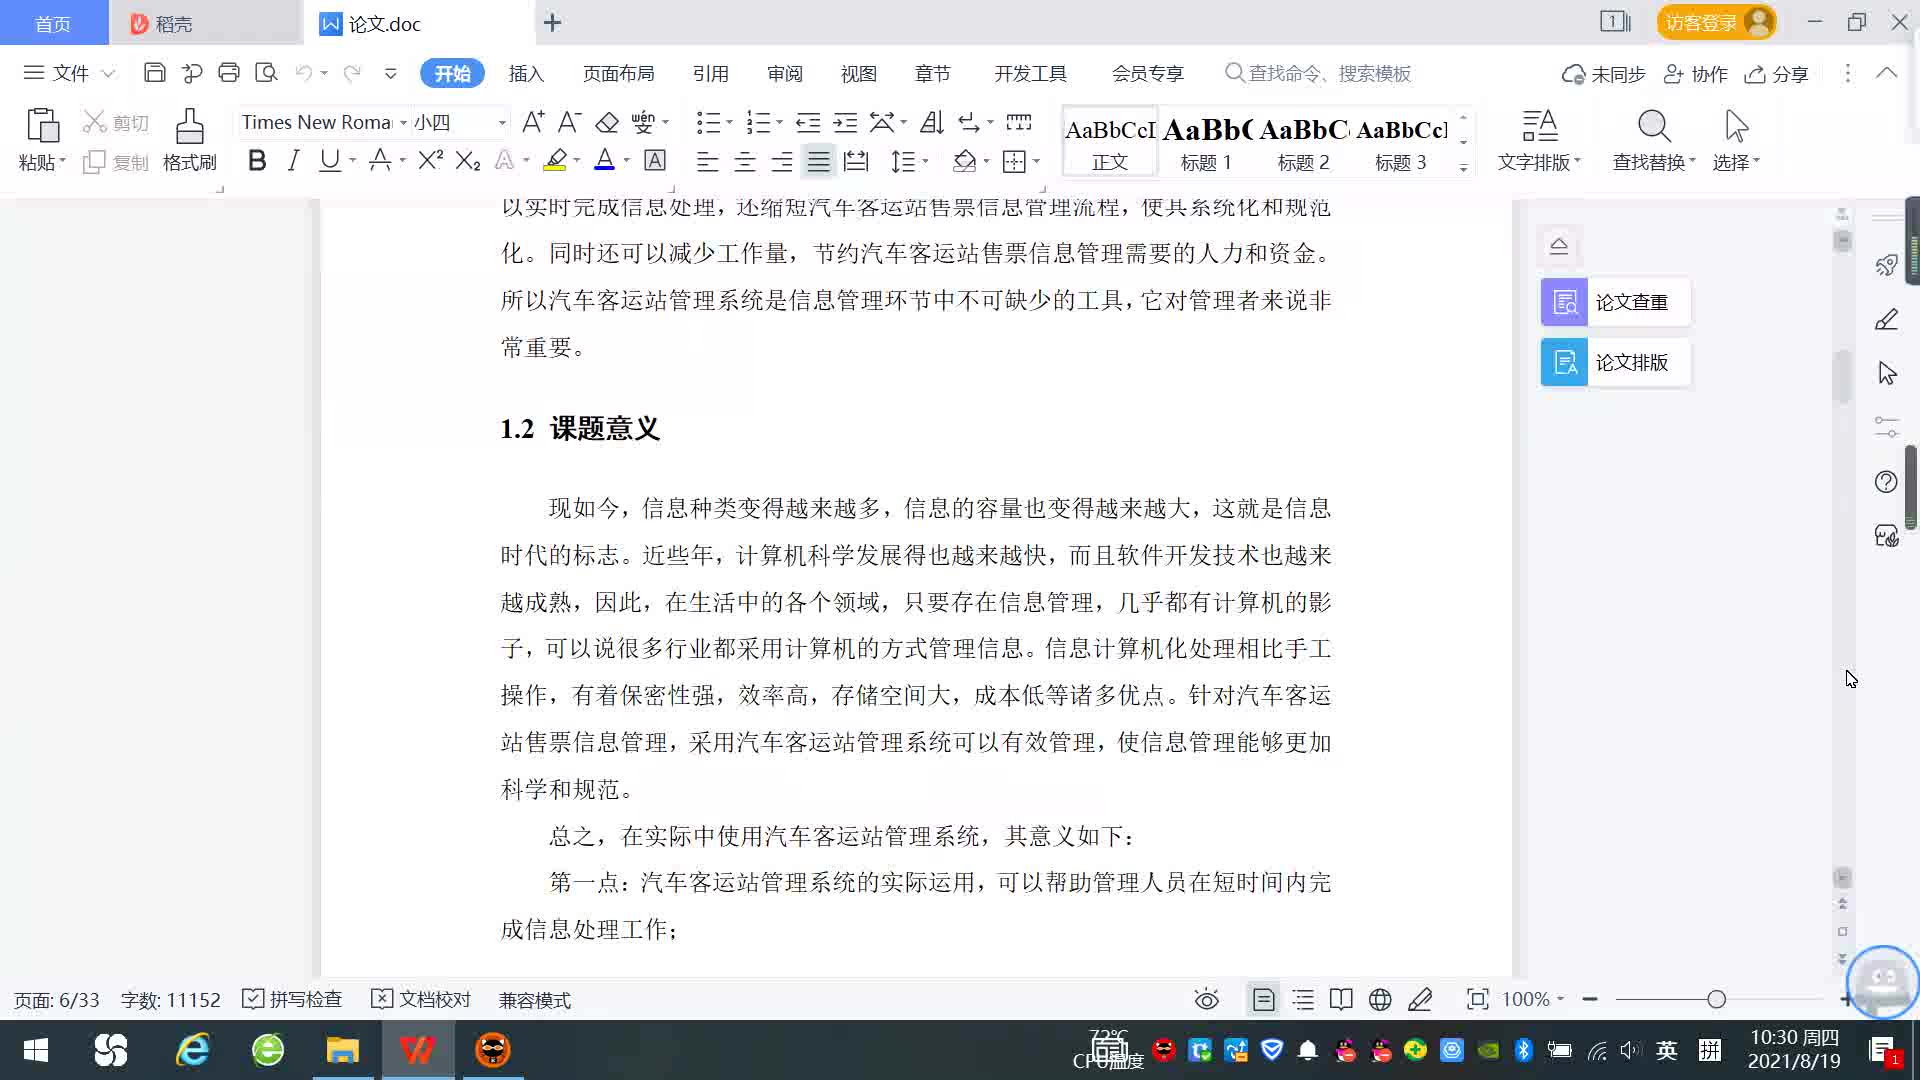This screenshot has width=1920, height=1080.
Task: Open the font size 小四 dropdown
Action: [x=501, y=122]
